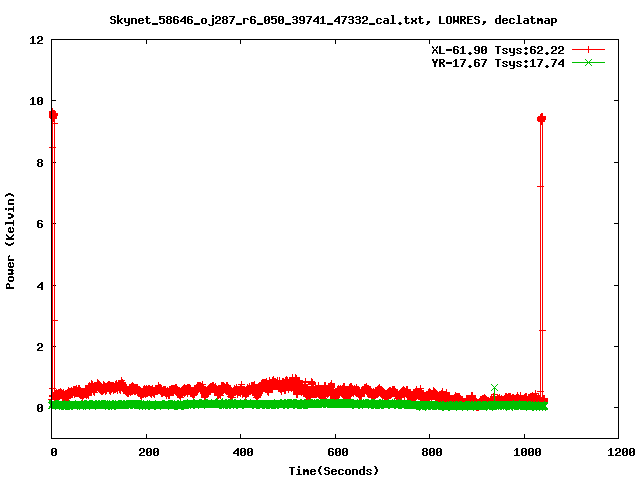
Task: Click the Time(Seconds) x-axis label
Action: (x=333, y=471)
